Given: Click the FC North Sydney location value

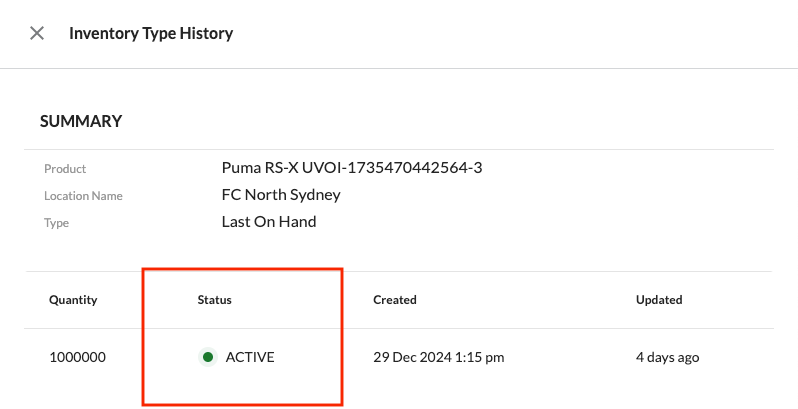Looking at the screenshot, I should (x=281, y=194).
